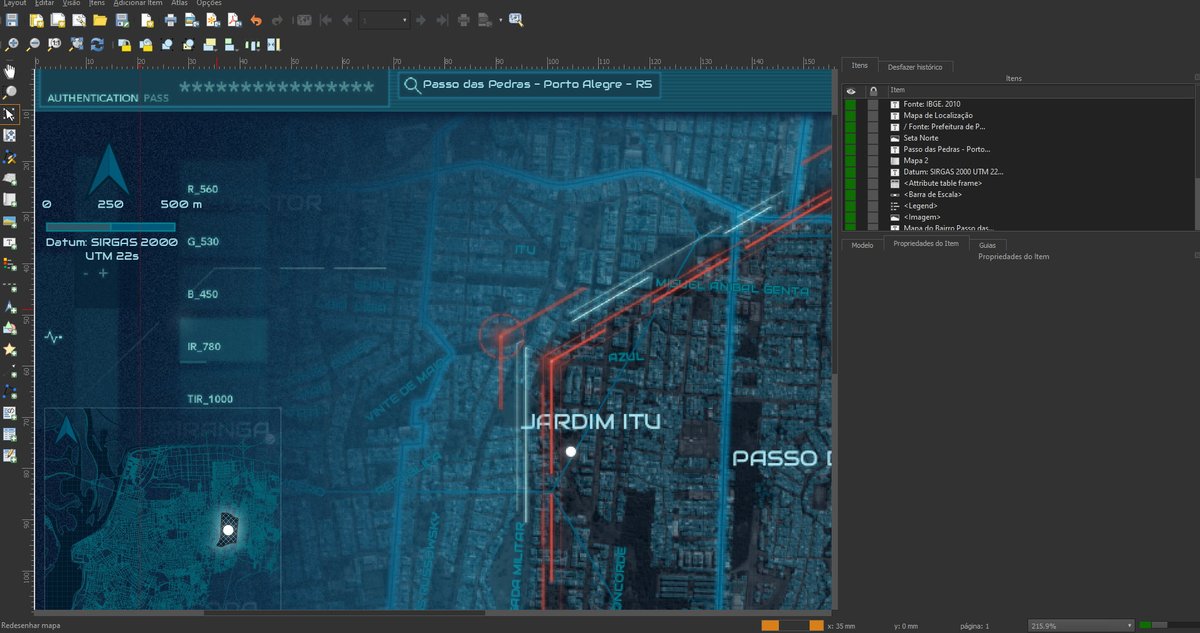Hide the Seta Norte item
The width and height of the screenshot is (1200, 633).
pyautogui.click(x=851, y=138)
